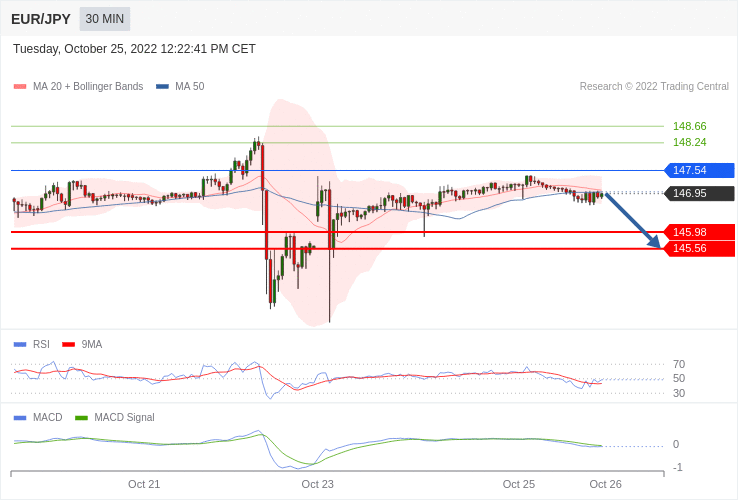Viewport: 738px width, 500px height.
Task: Click the RSI 70 level label
Action: 679,364
